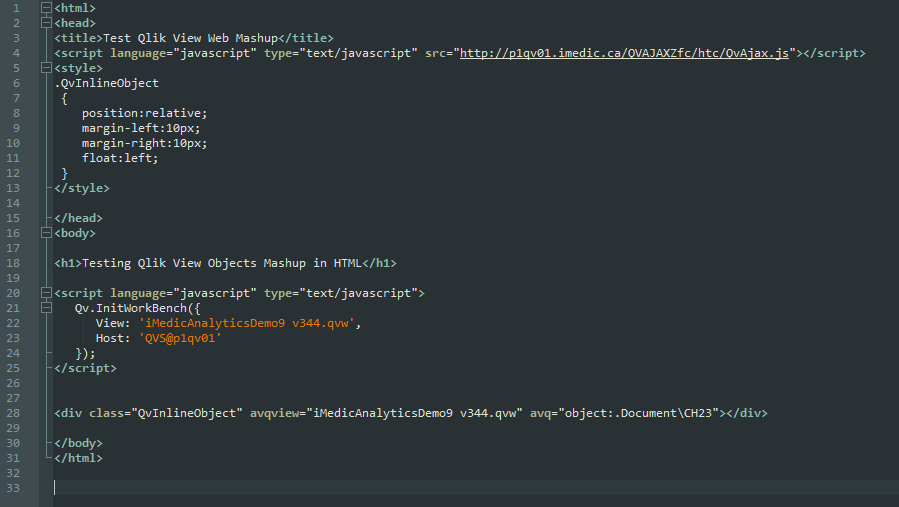Collapse the html tag fold on line 1
The height and width of the screenshot is (507, 899).
click(x=46, y=8)
